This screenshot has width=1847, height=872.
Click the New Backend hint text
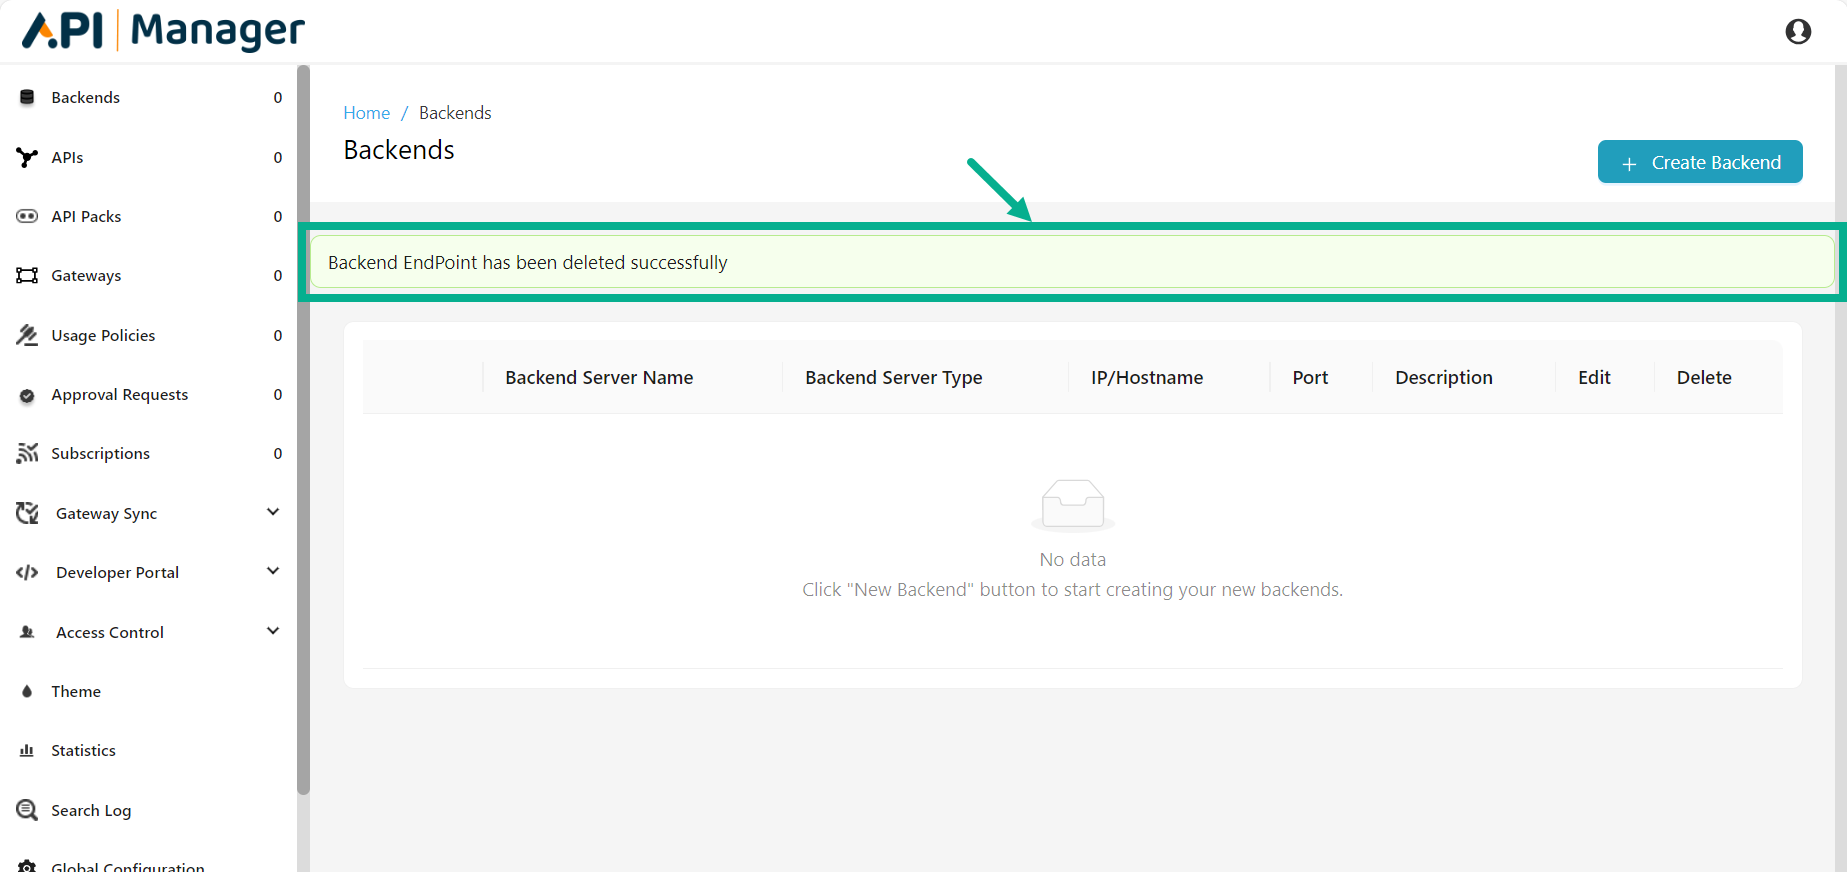tap(1072, 590)
